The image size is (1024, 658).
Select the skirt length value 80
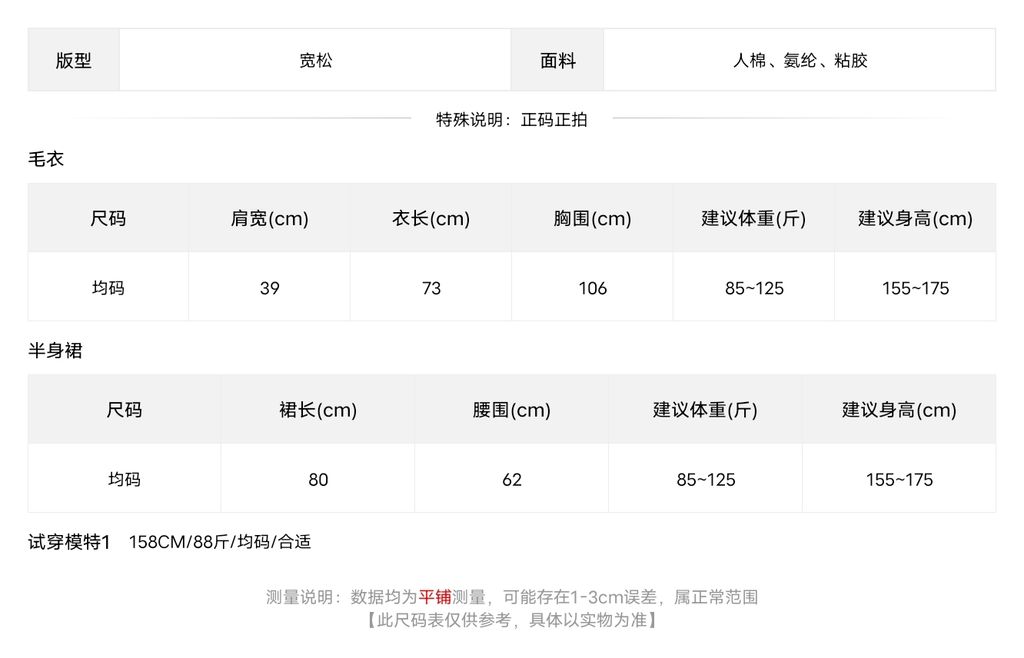point(317,479)
